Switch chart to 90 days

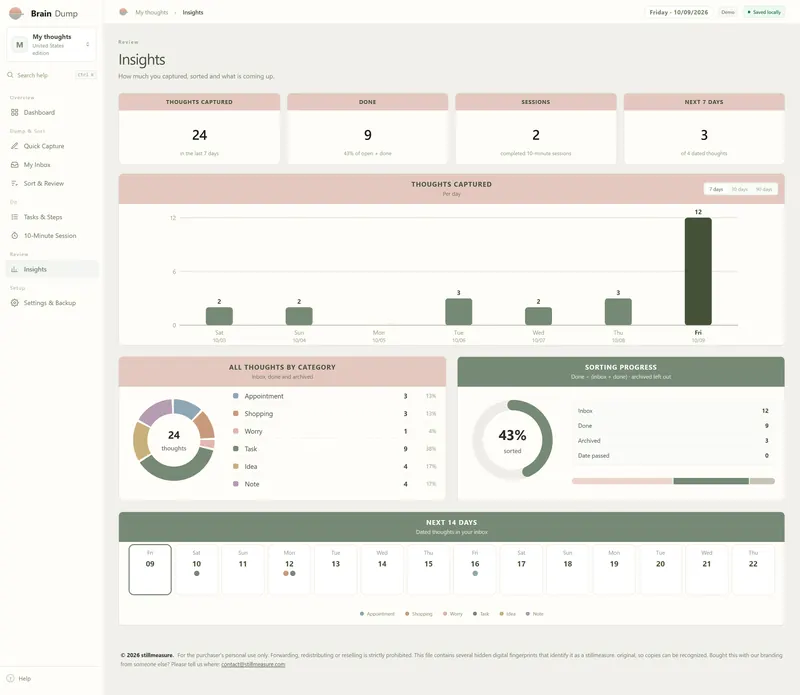(764, 189)
